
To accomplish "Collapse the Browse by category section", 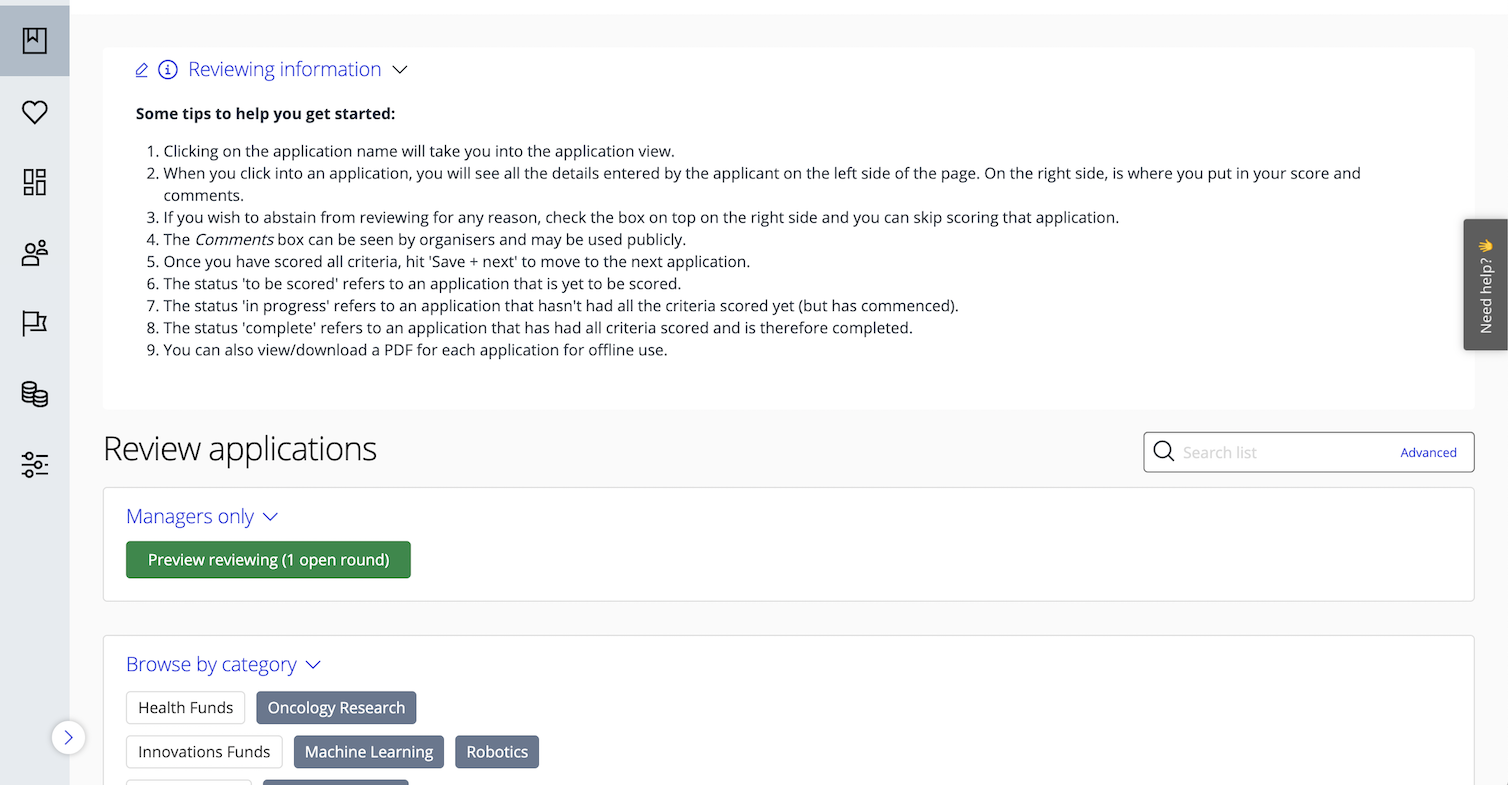I will pyautogui.click(x=313, y=665).
